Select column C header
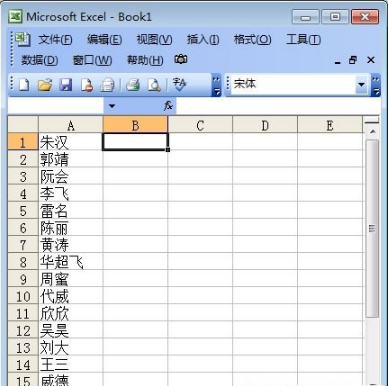388x386 pixels. (200, 125)
